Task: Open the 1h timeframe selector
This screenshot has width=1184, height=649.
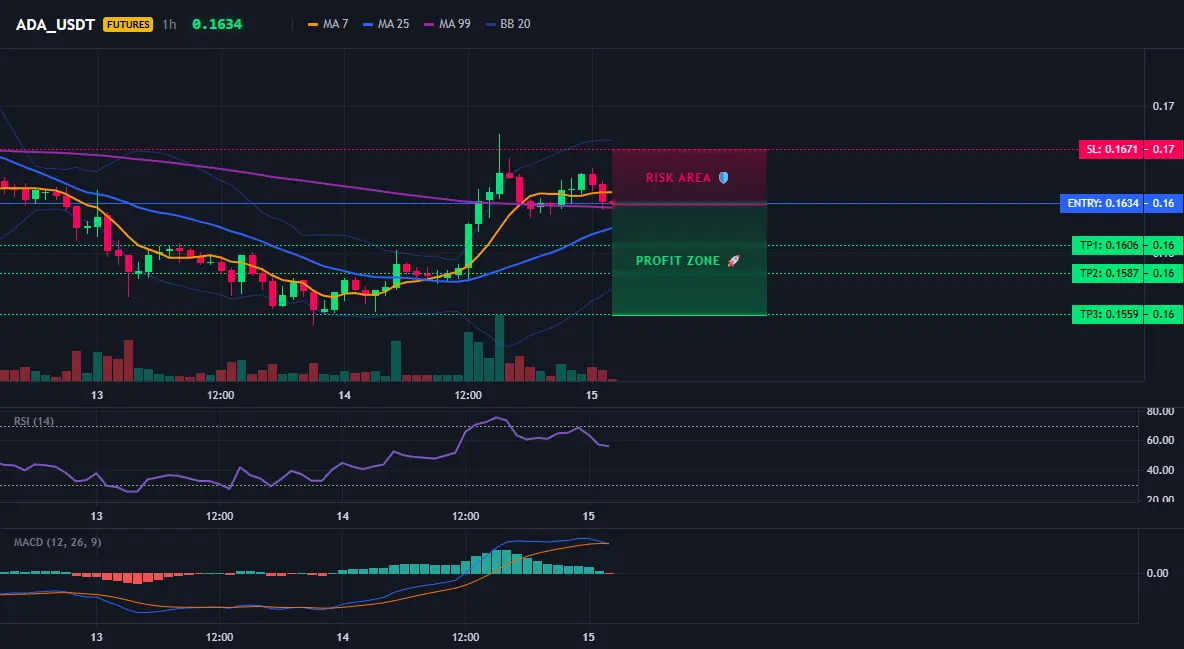Action: [169, 24]
